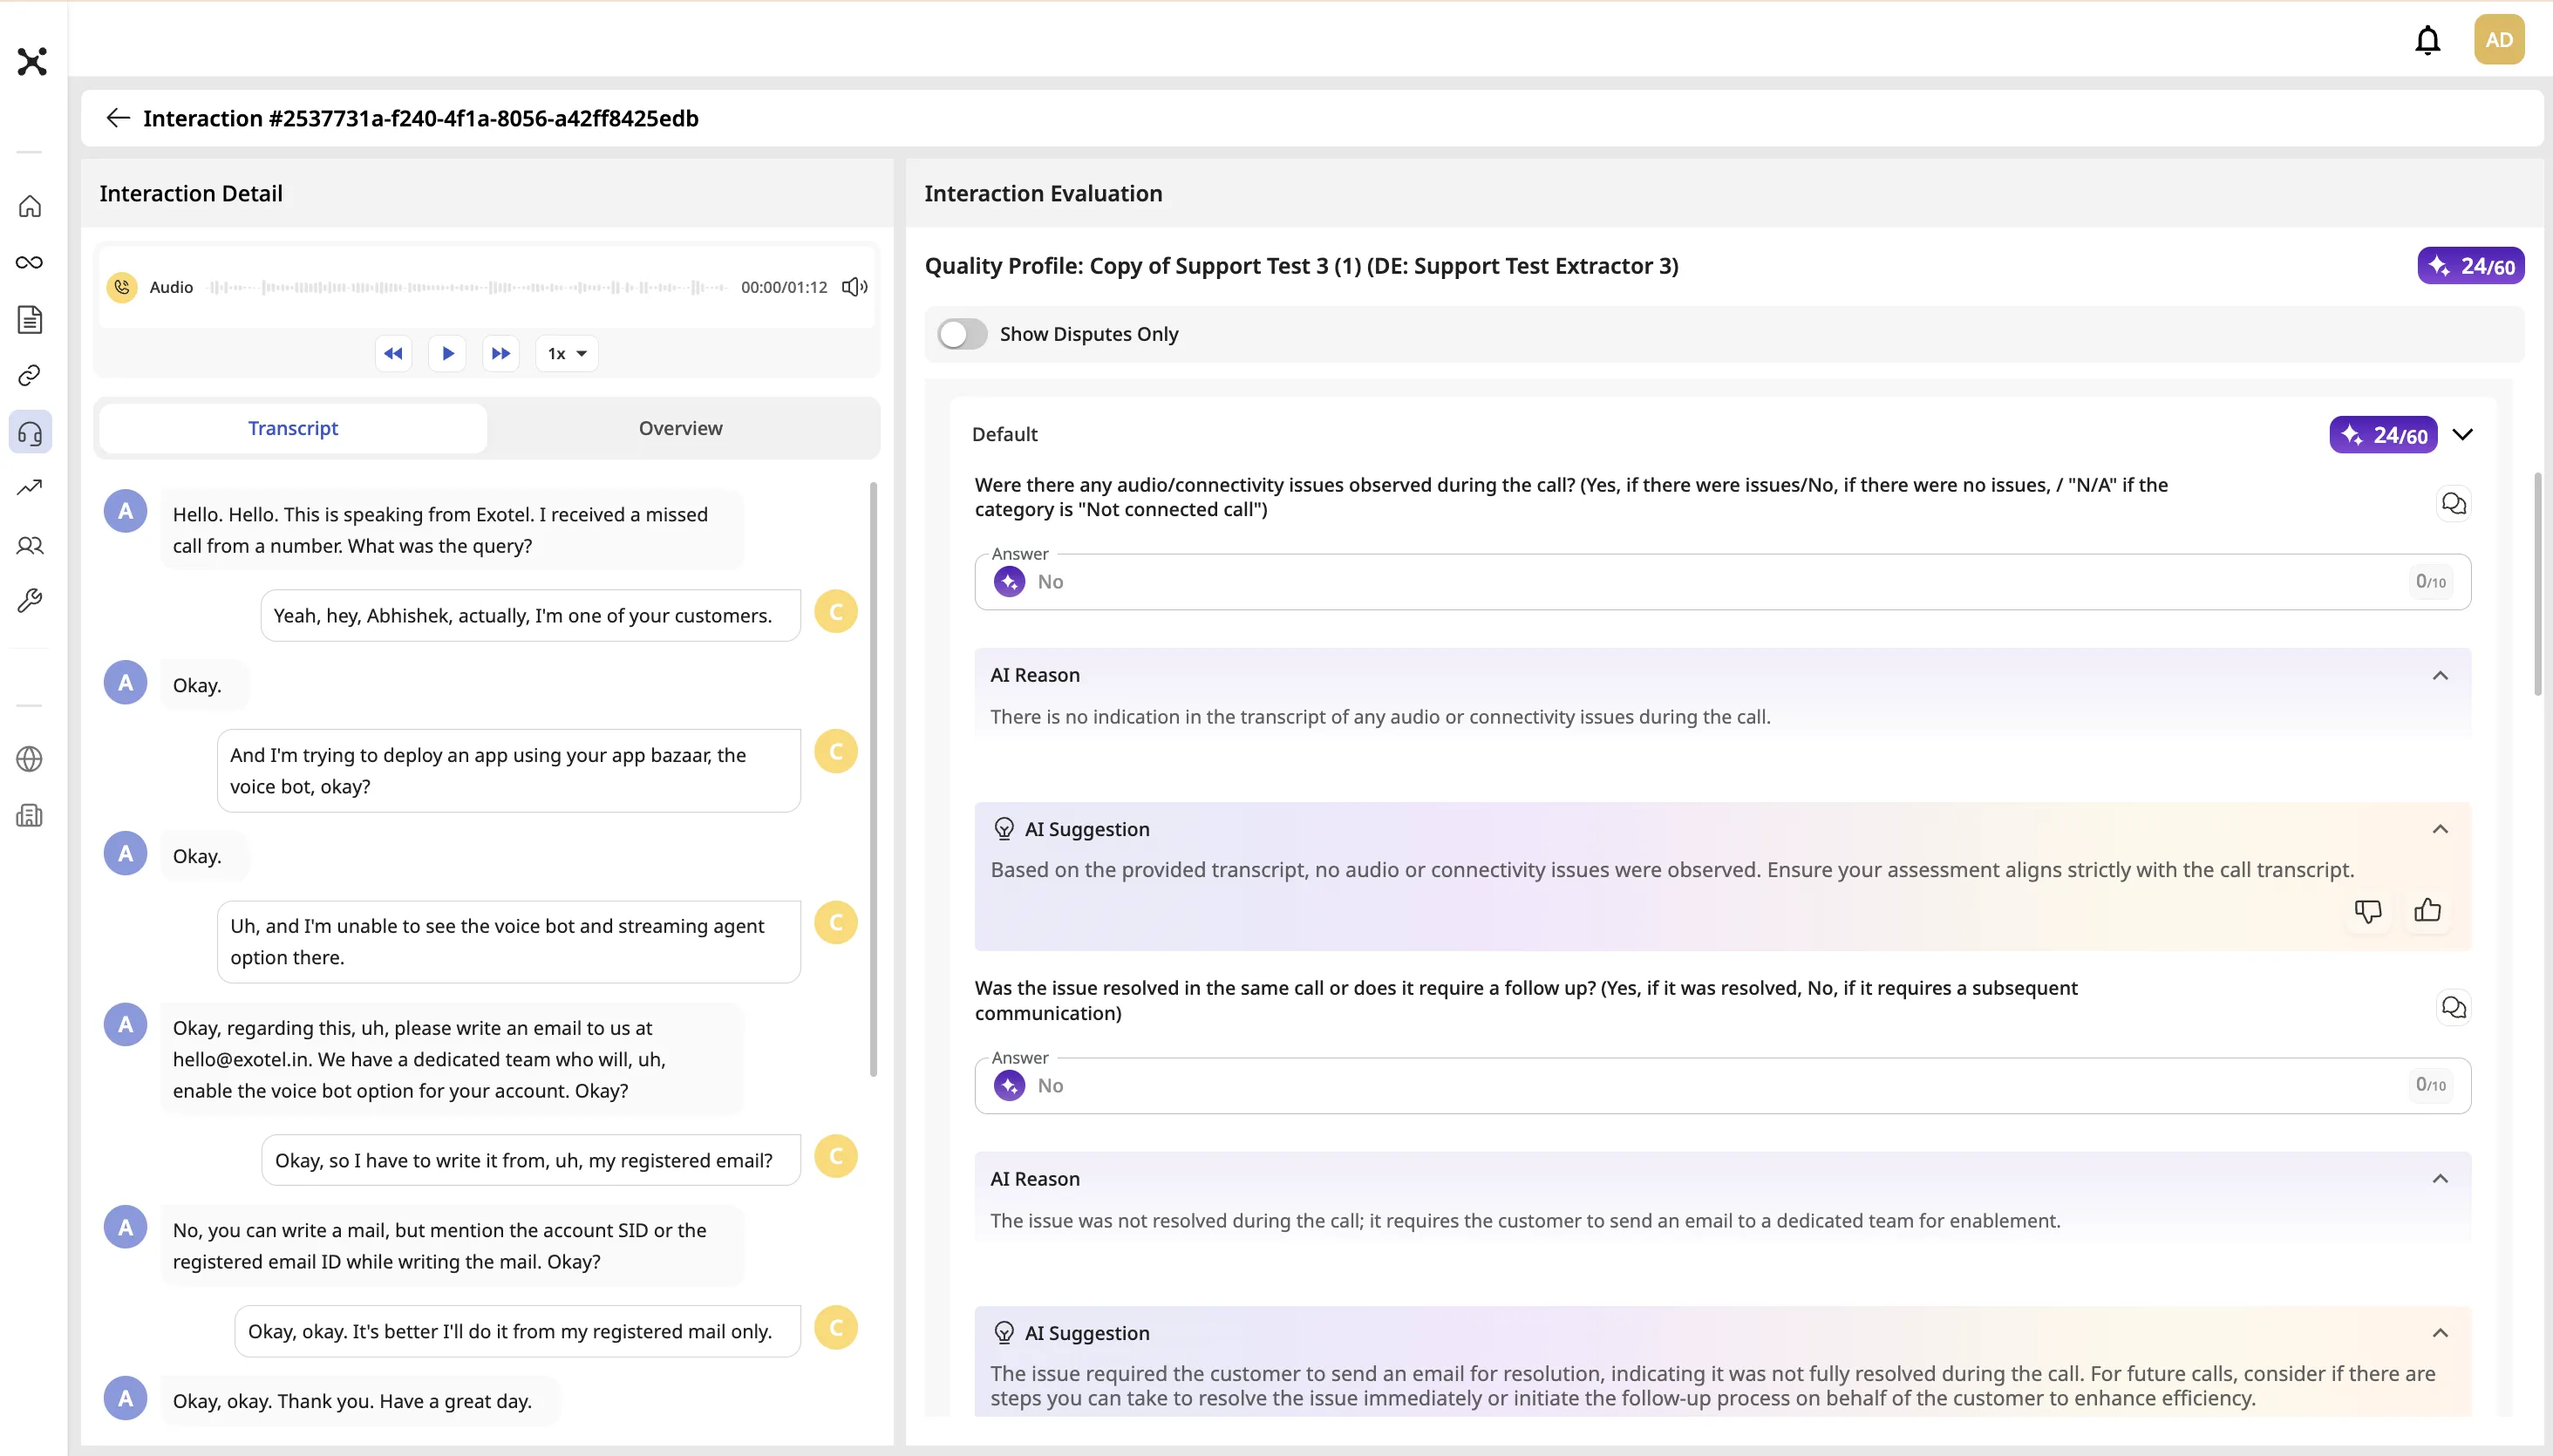Click the Default section 24/60 score badge
Viewport: 2553px width, 1456px height.
(x=2383, y=435)
